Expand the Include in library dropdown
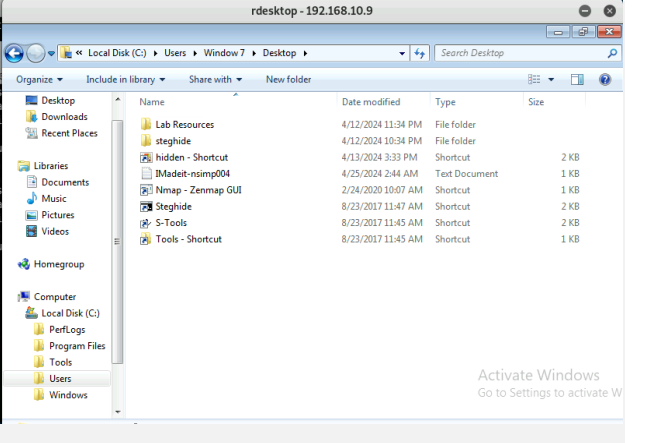Viewport: 647px width, 443px height. (125, 79)
